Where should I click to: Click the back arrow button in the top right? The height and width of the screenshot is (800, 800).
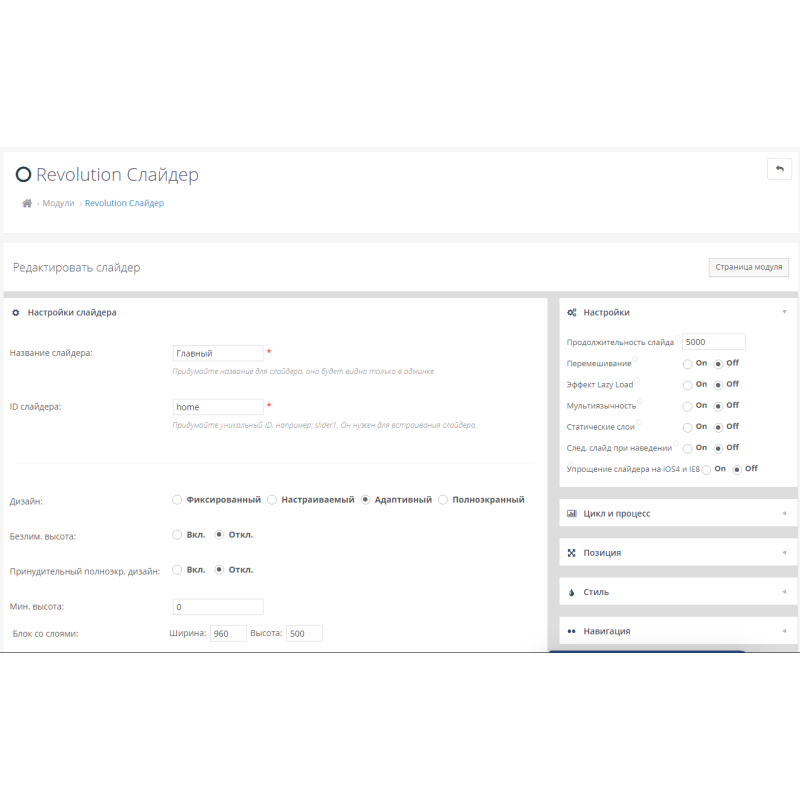point(779,169)
